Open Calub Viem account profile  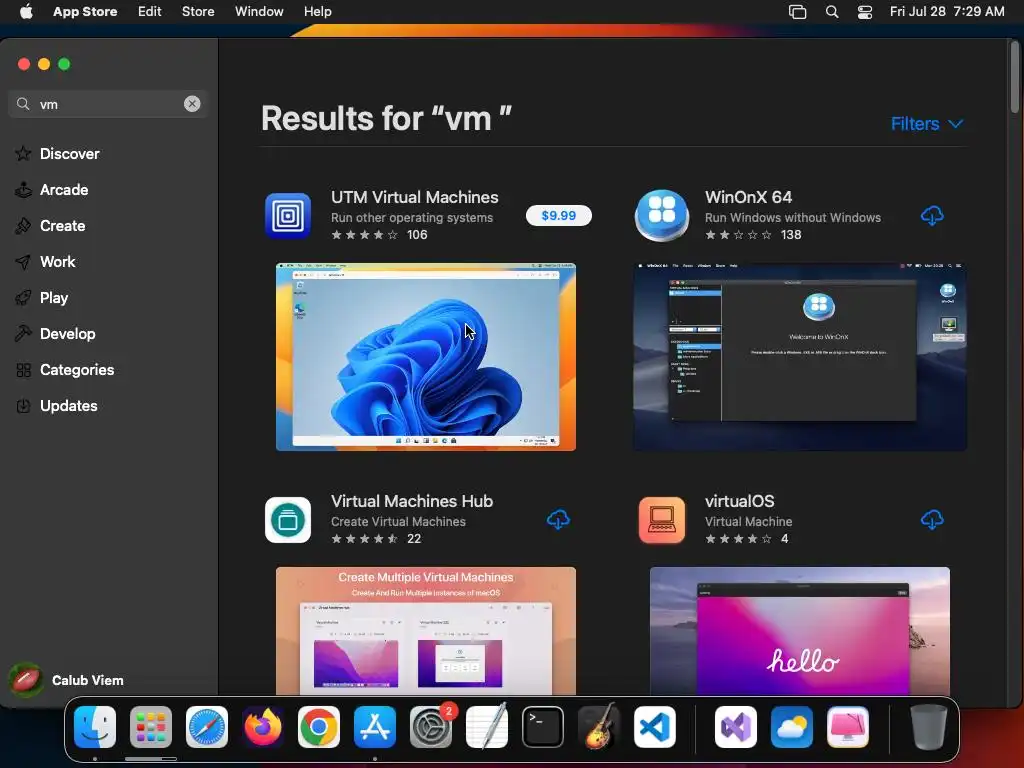[67, 680]
